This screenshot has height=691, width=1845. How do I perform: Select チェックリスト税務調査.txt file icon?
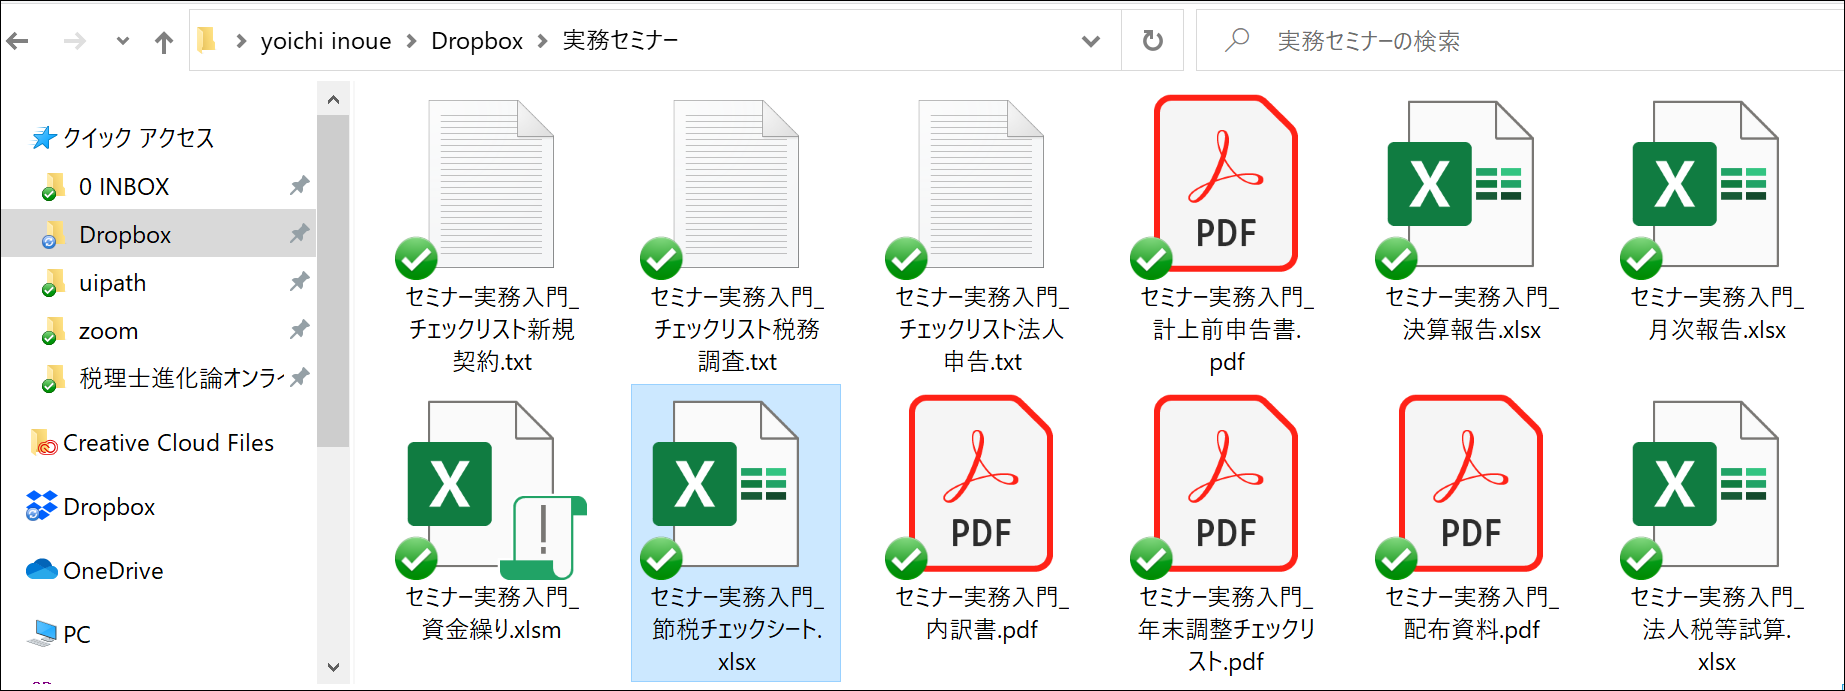tap(735, 184)
